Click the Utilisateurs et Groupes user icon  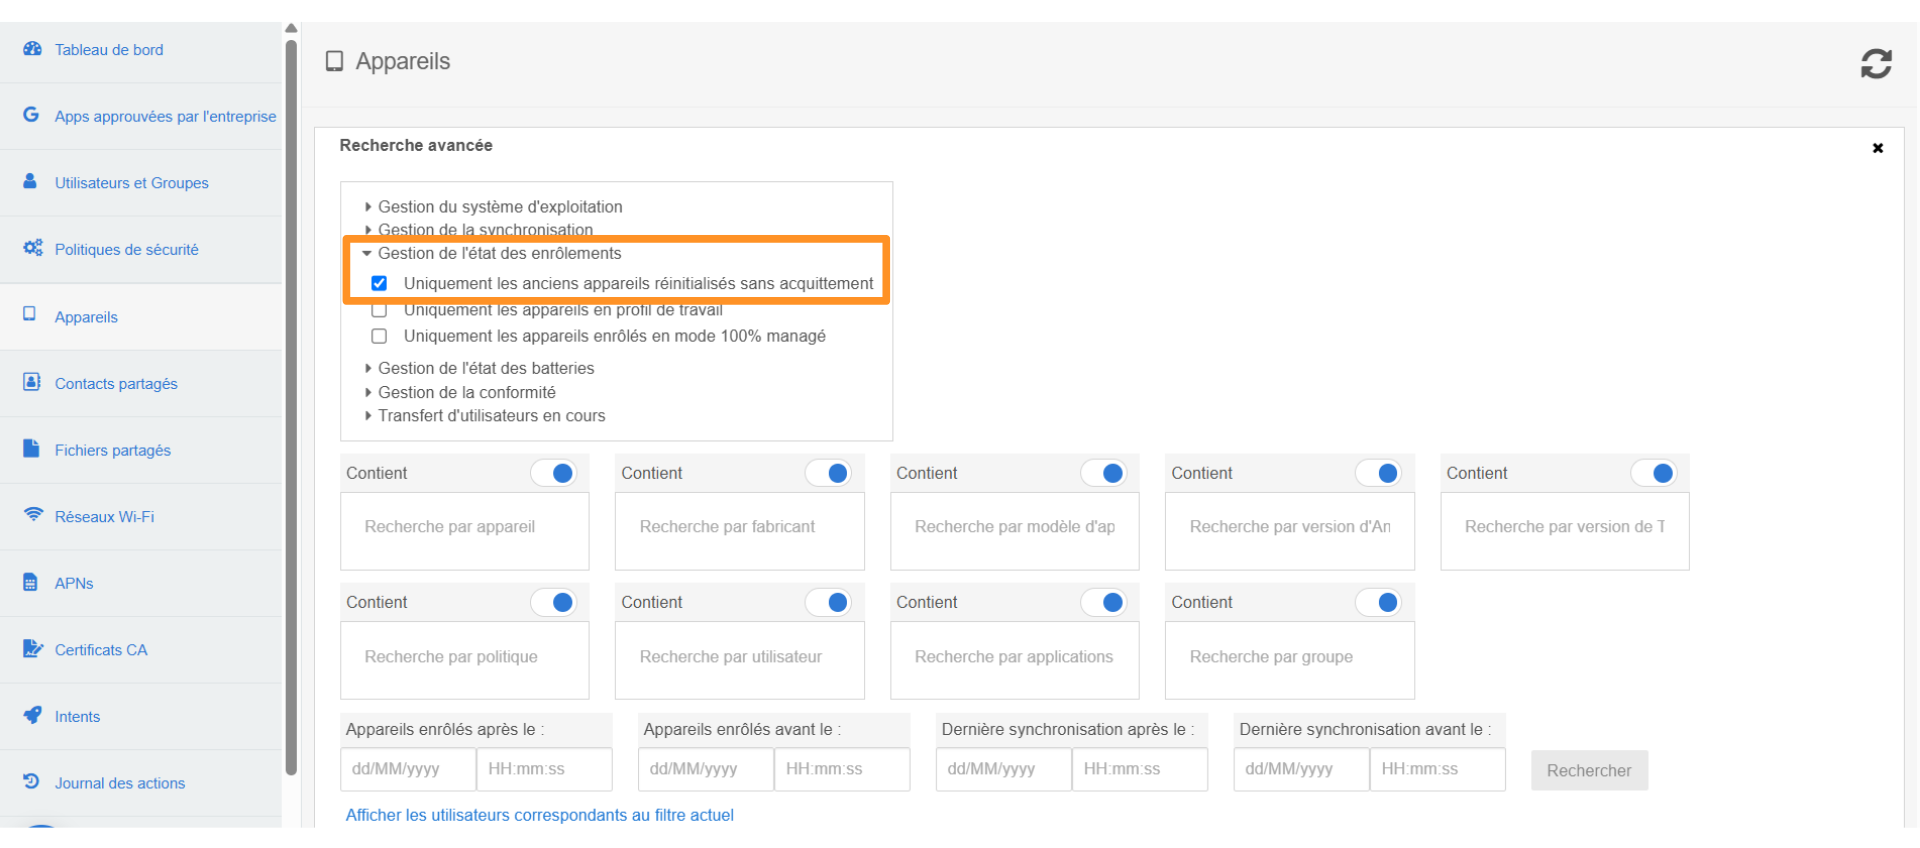pyautogui.click(x=30, y=182)
